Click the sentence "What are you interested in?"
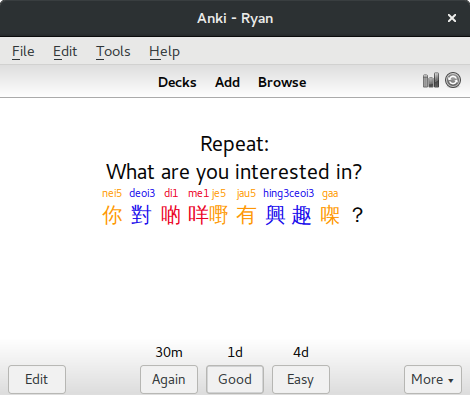This screenshot has width=470, height=395. tap(234, 172)
